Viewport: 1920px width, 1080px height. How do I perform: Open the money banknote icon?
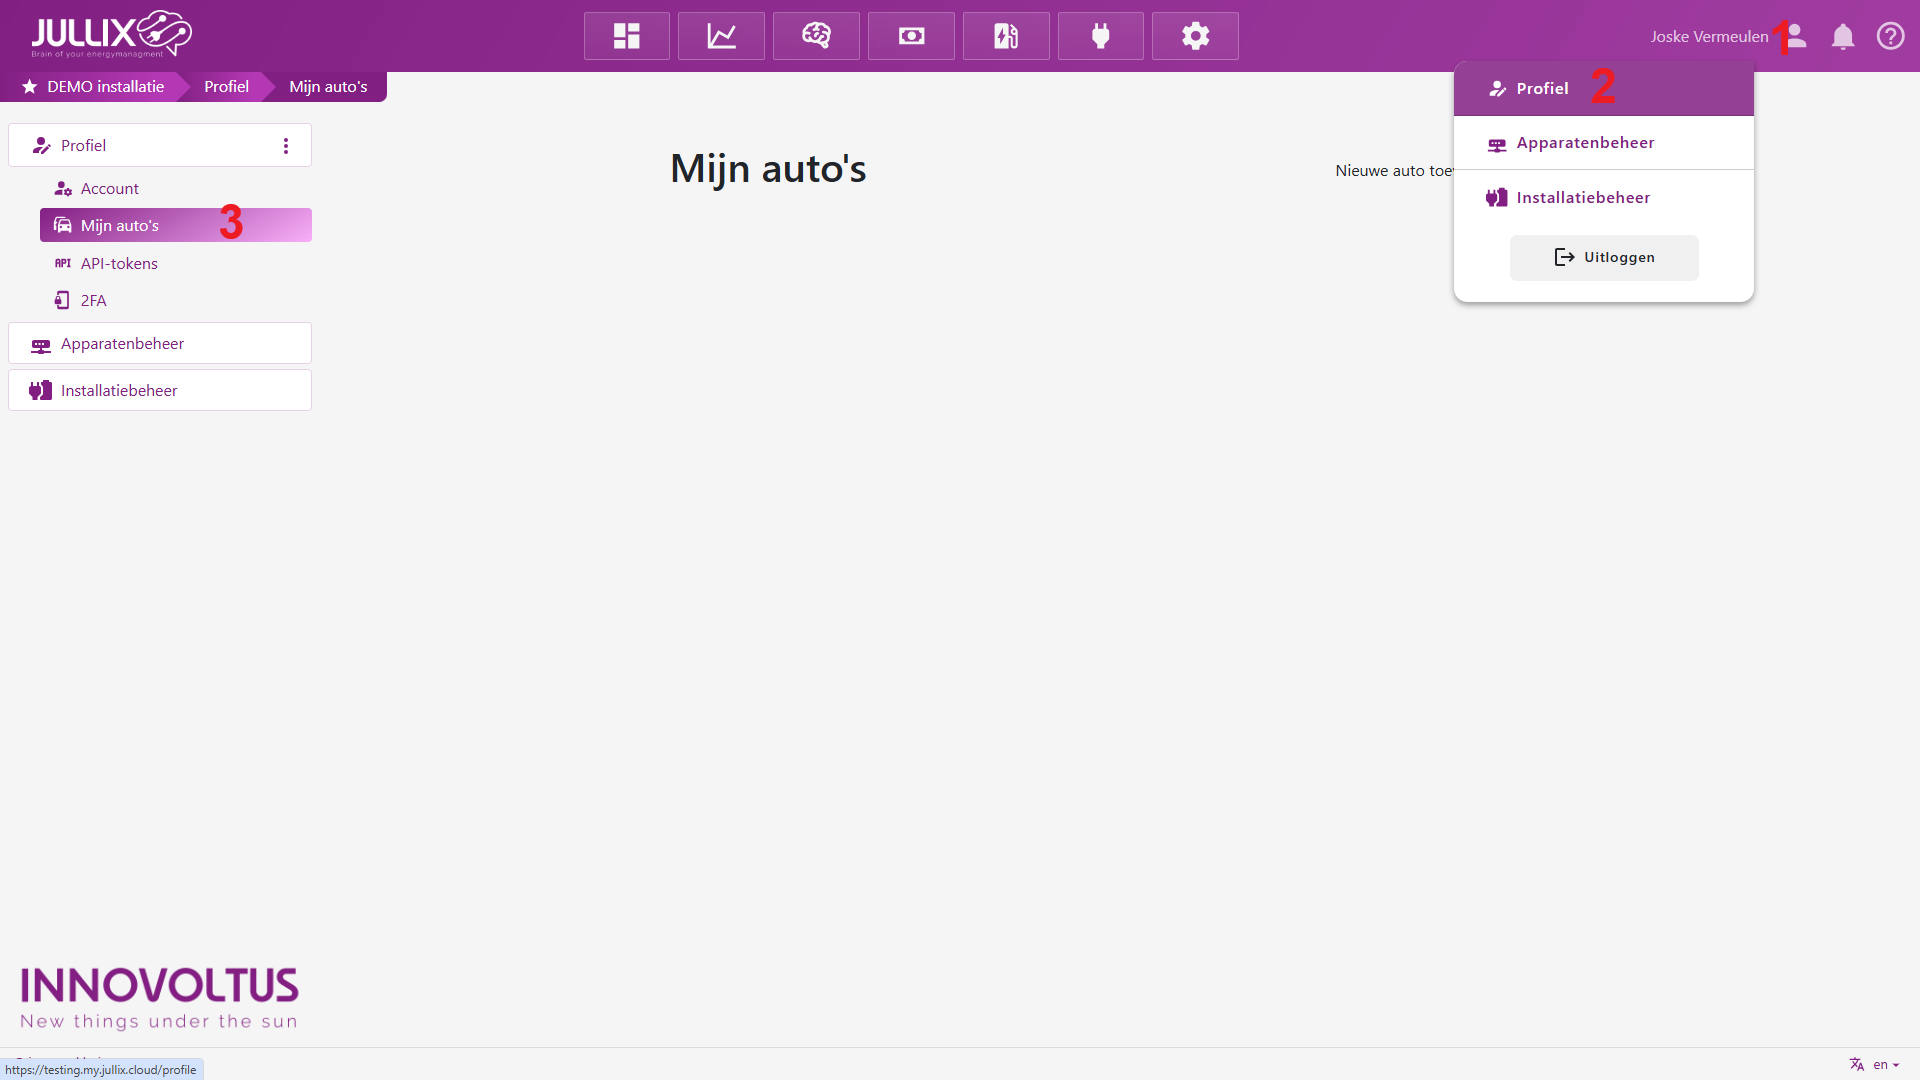pyautogui.click(x=911, y=36)
